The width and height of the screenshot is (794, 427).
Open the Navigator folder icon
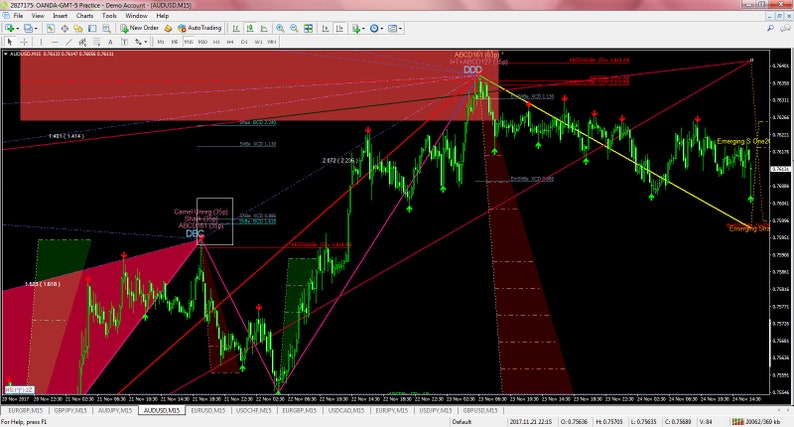tap(78, 28)
